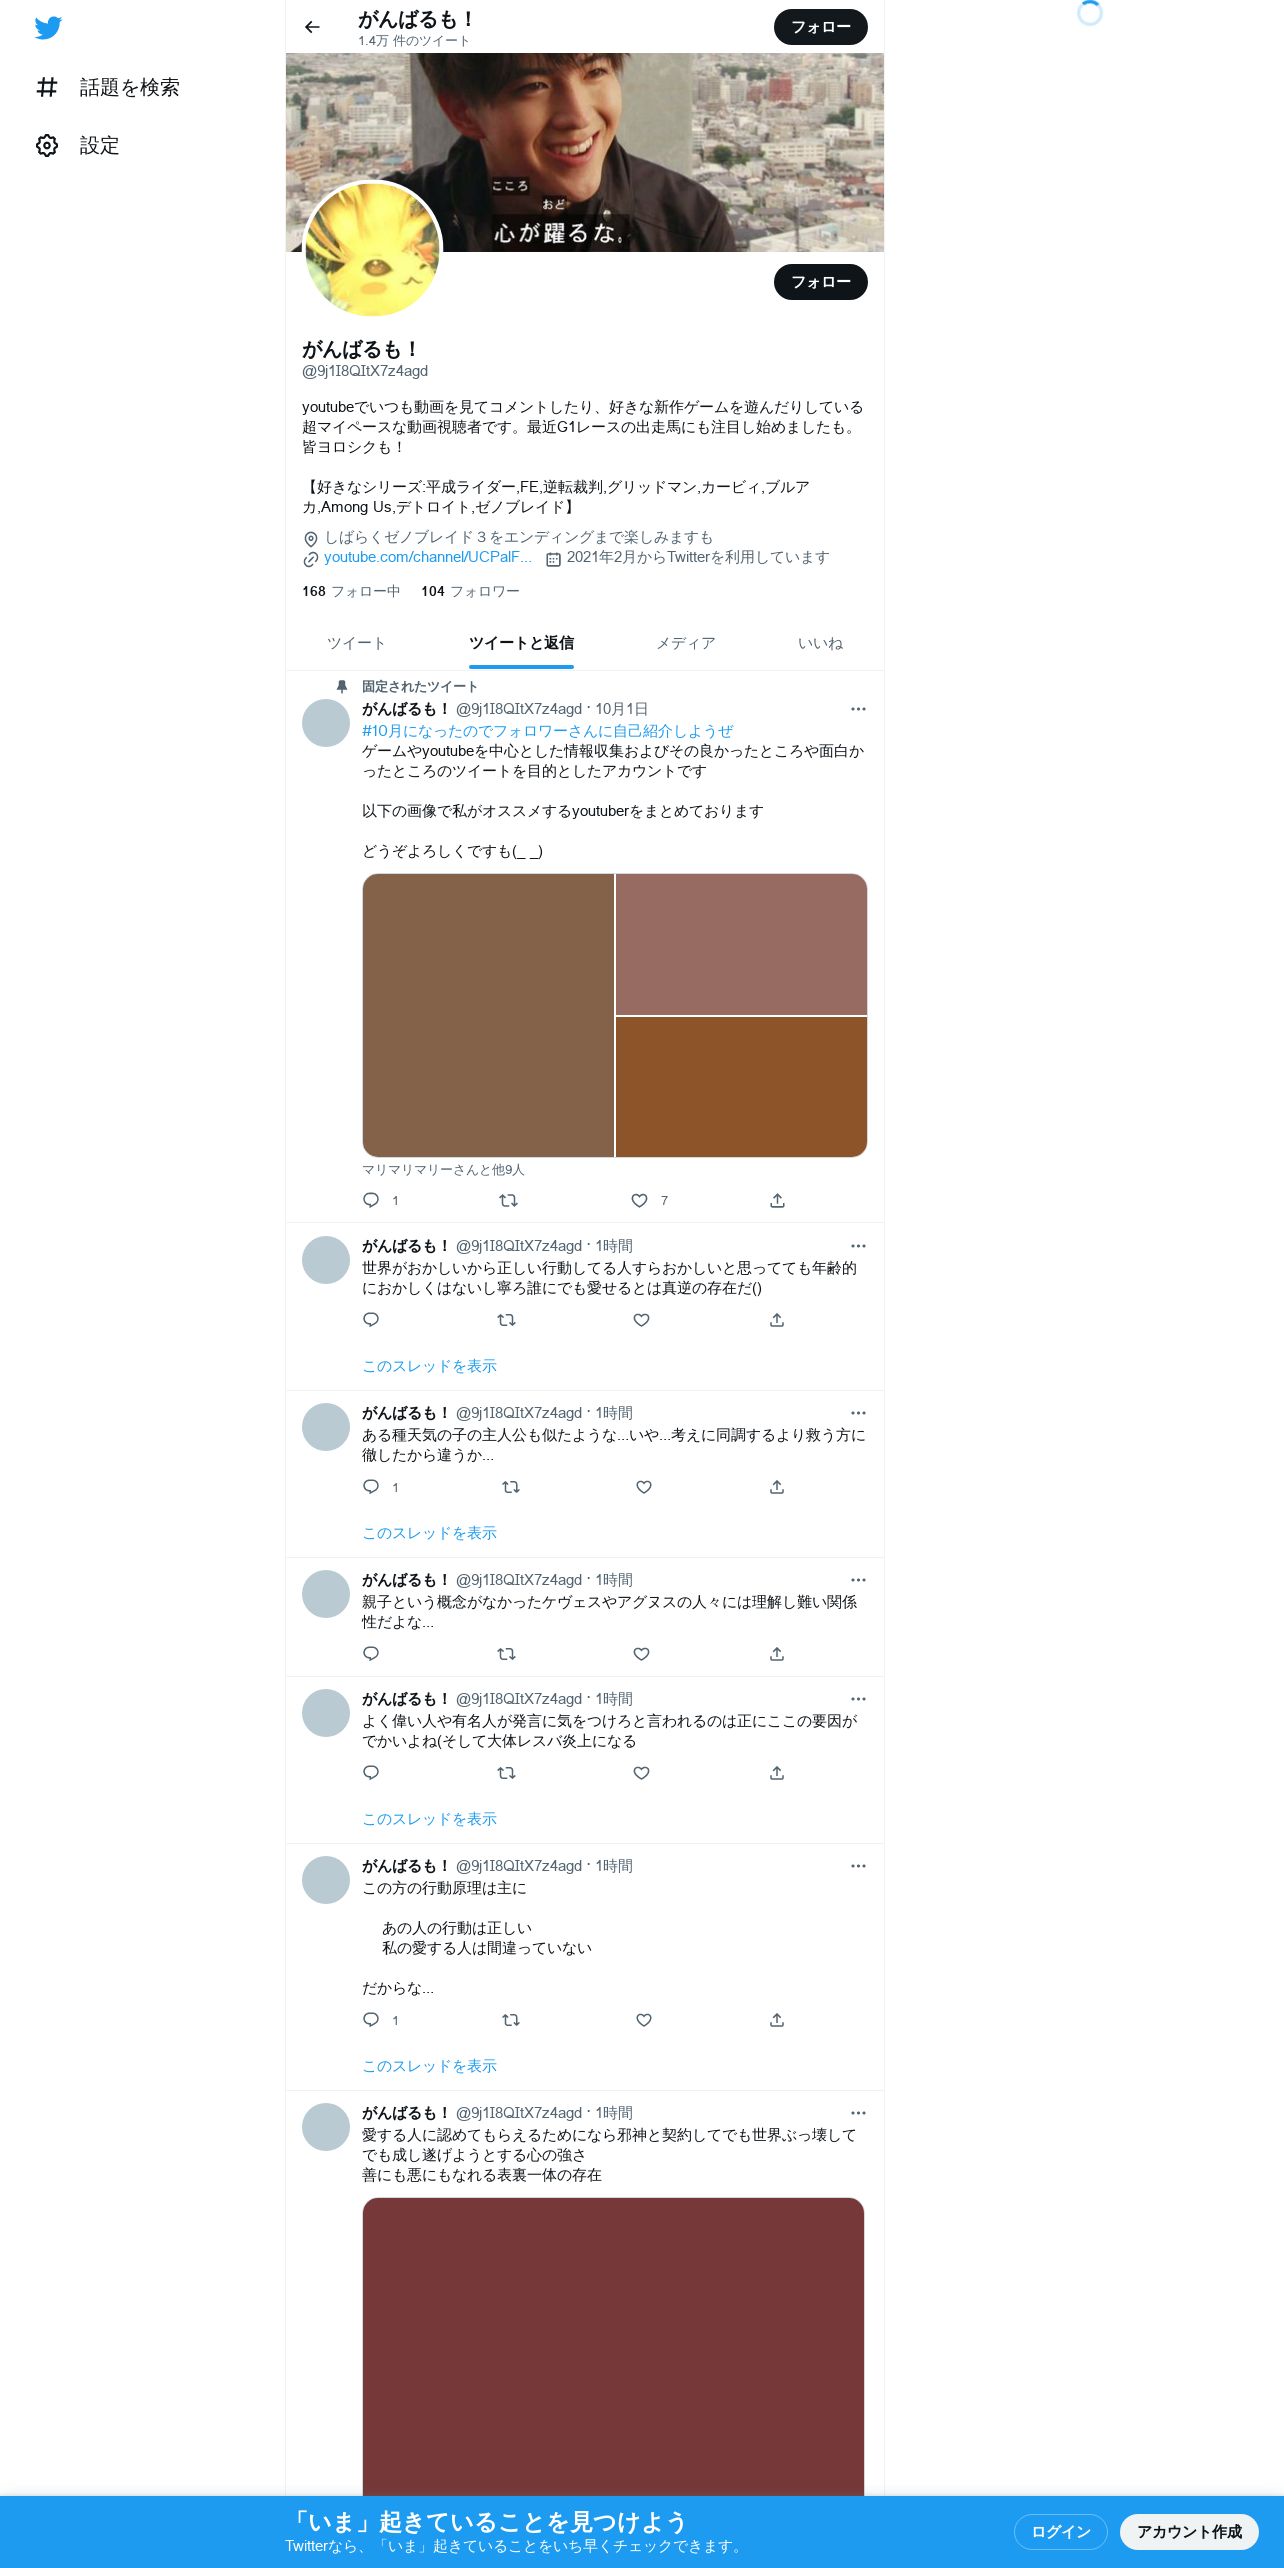Viewport: 1284px width, 2568px height.
Task: Like the 世界がおかしいから tweet
Action: [642, 1320]
